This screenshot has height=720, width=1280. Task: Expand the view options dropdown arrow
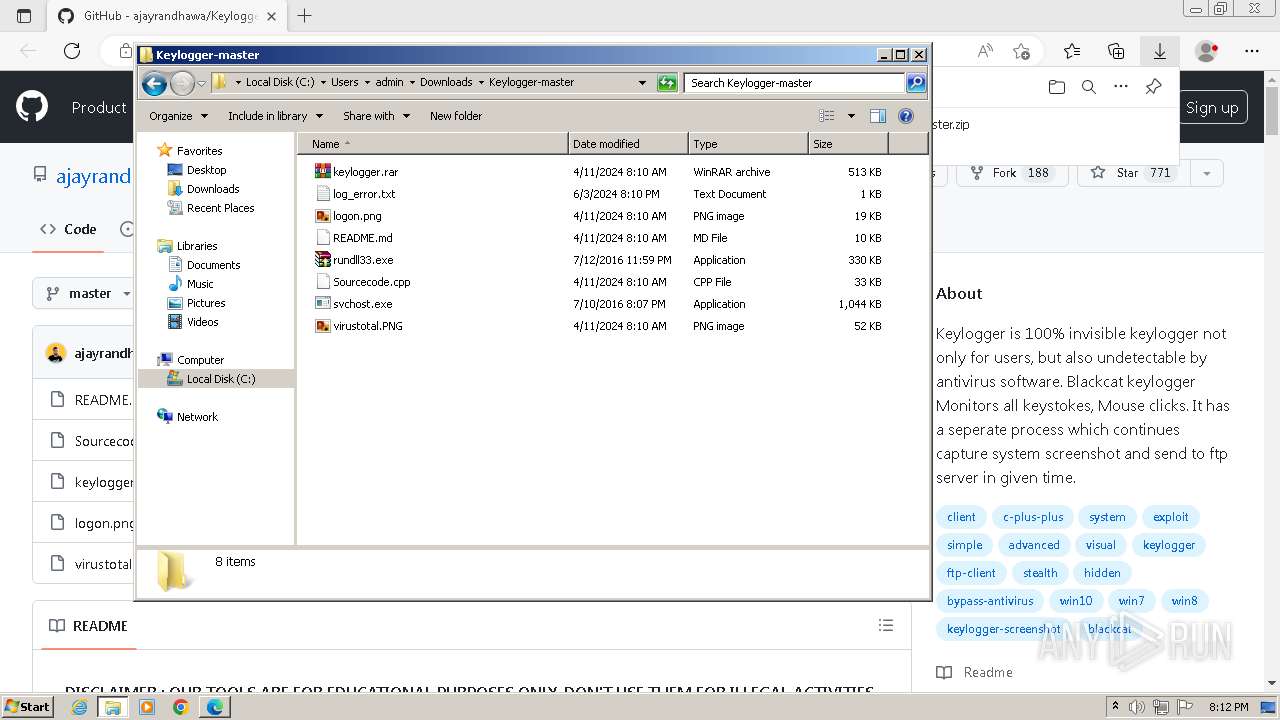point(851,116)
